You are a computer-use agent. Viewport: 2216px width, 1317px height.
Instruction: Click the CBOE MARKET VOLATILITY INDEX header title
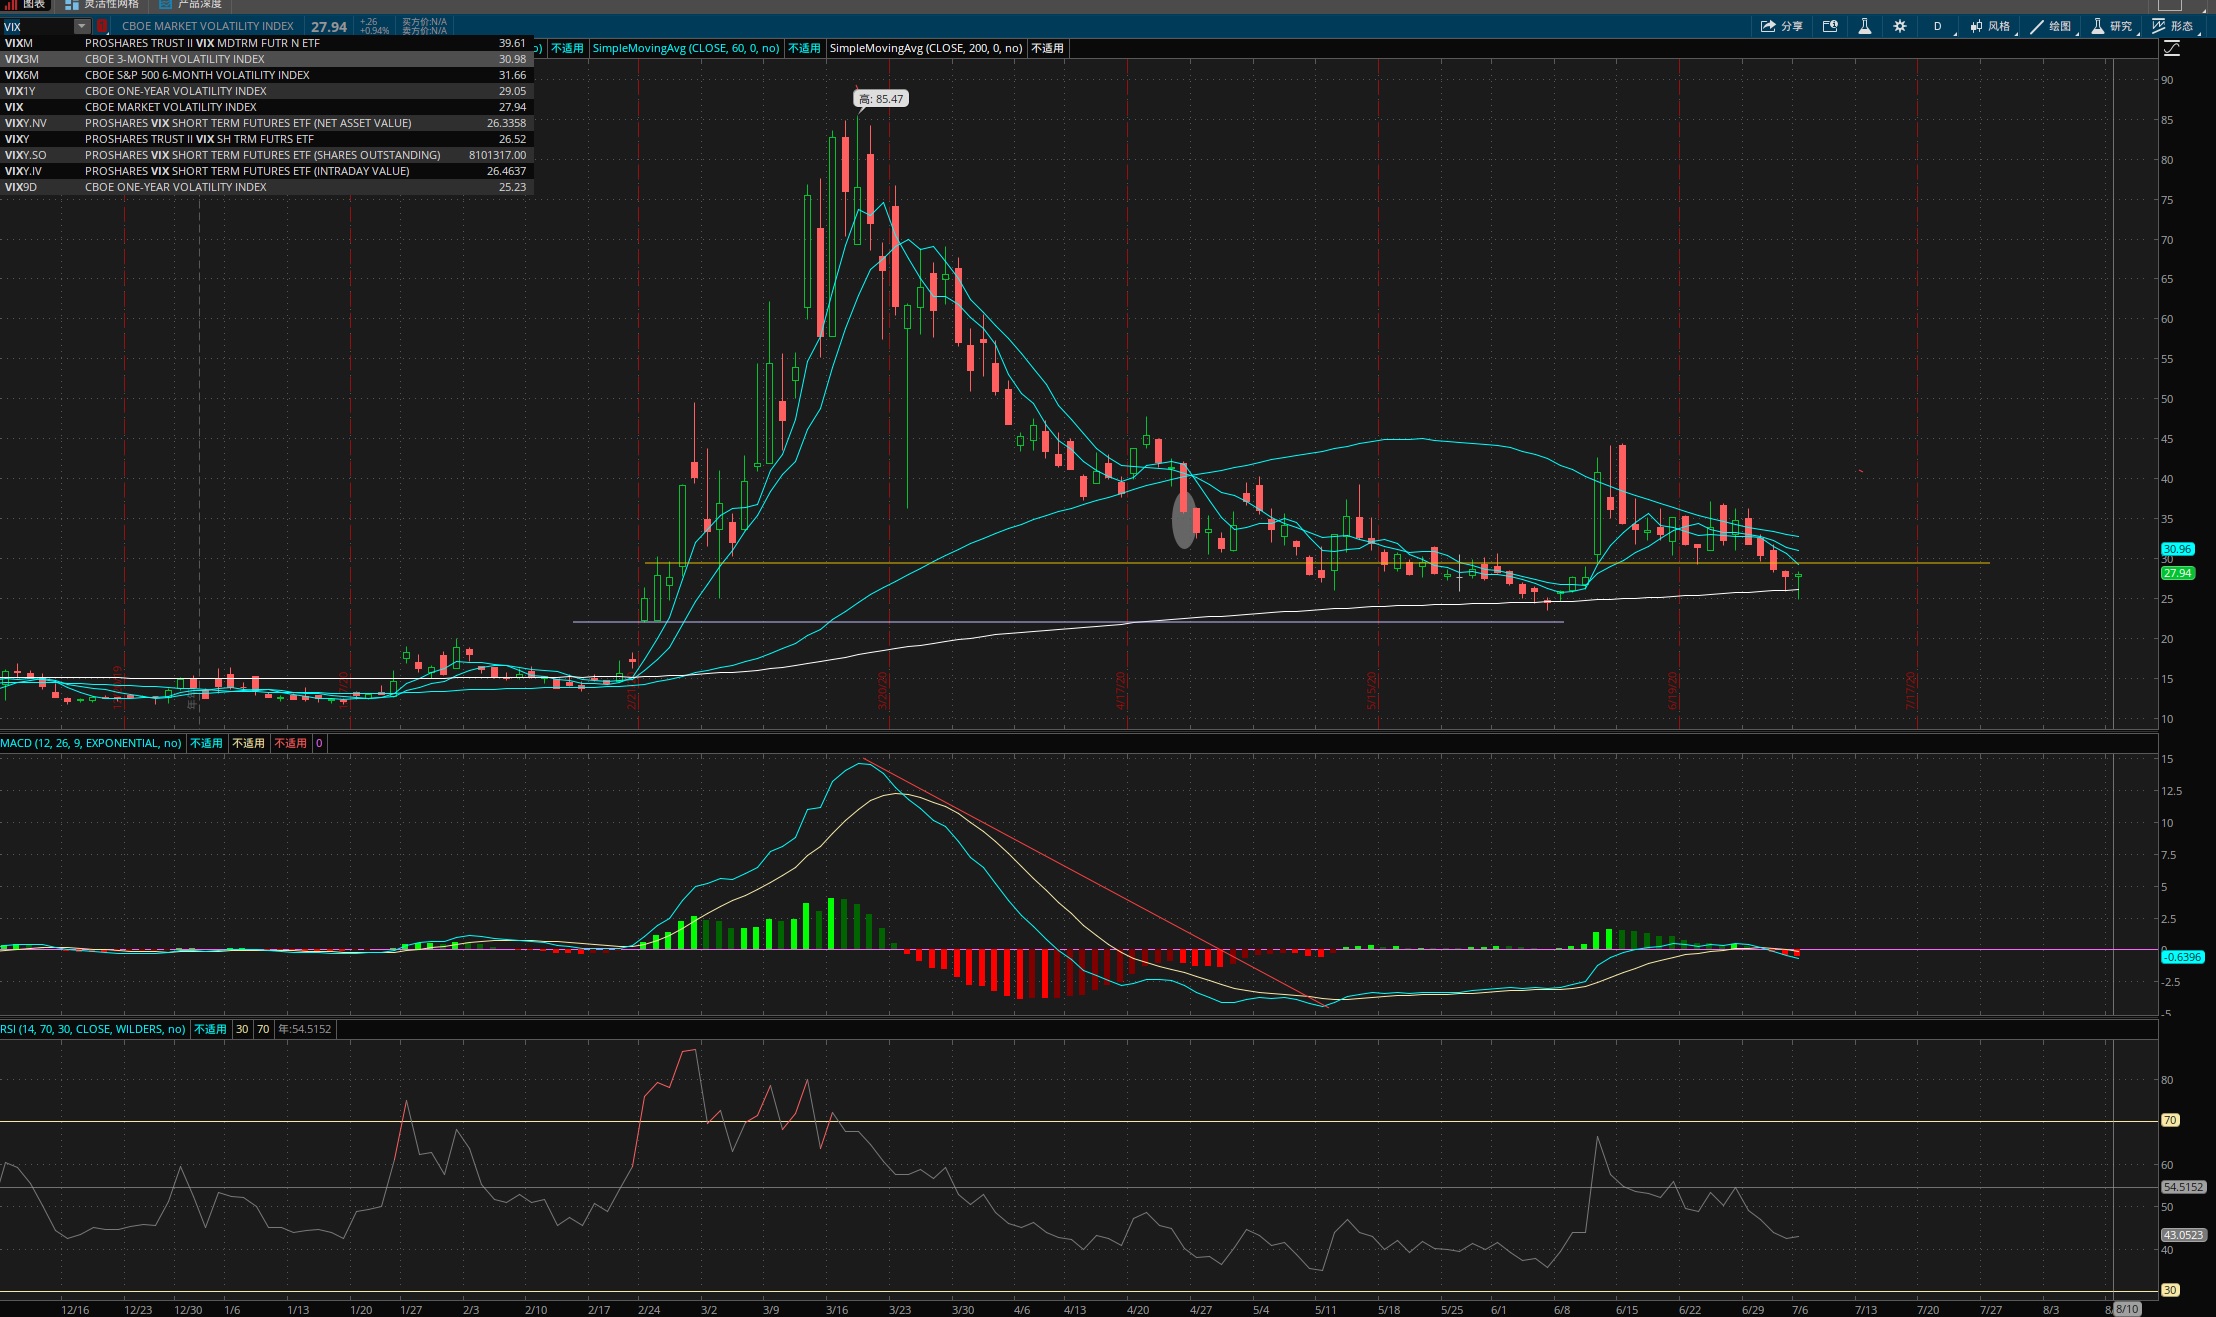coord(208,26)
